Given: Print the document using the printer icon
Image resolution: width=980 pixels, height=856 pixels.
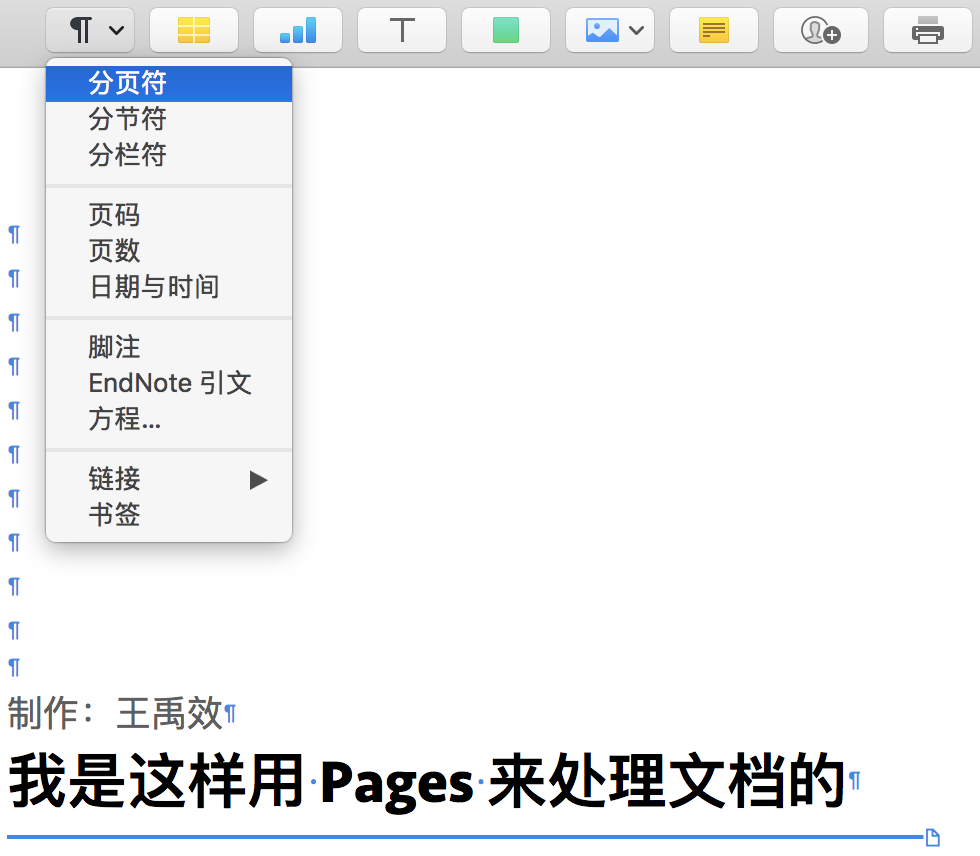Looking at the screenshot, I should point(927,30).
